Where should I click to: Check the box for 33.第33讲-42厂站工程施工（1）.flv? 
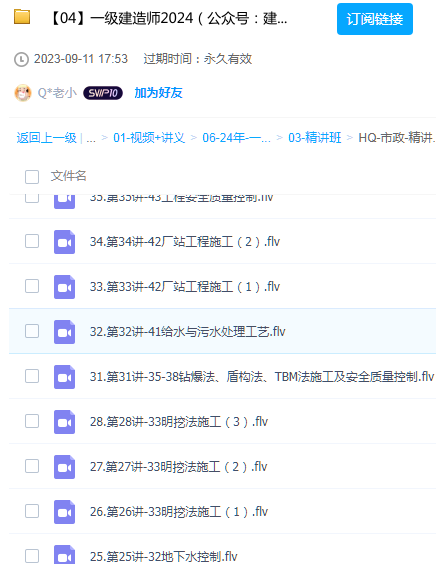tap(32, 286)
